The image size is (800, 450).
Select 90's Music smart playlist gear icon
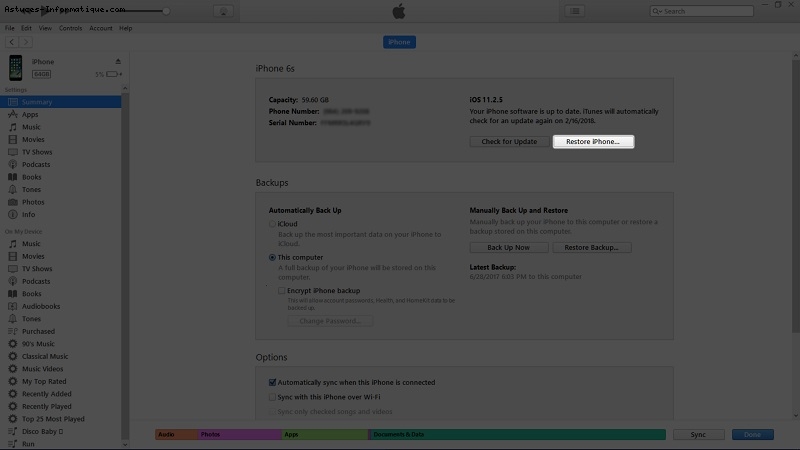click(x=13, y=344)
